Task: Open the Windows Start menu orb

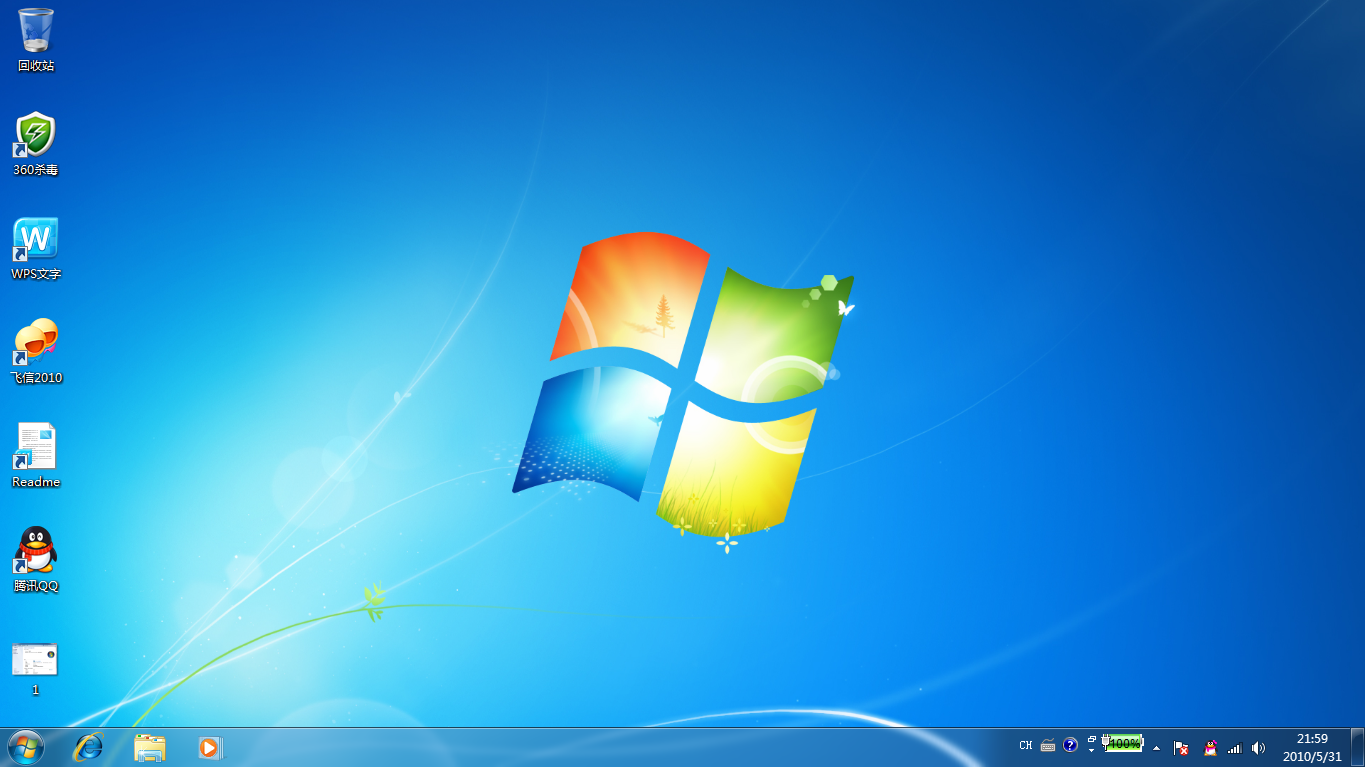Action: 25,747
